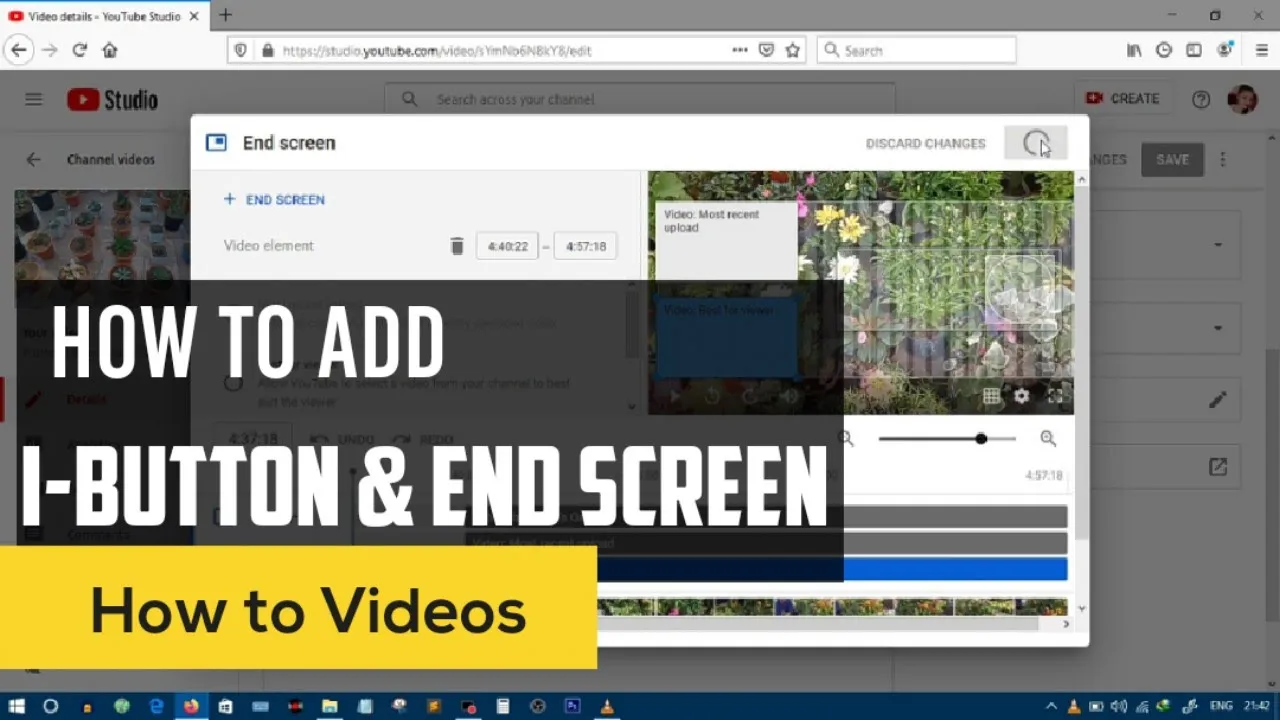The image size is (1280, 720).
Task: Focus the 'Search across your channel' field
Action: (x=640, y=99)
